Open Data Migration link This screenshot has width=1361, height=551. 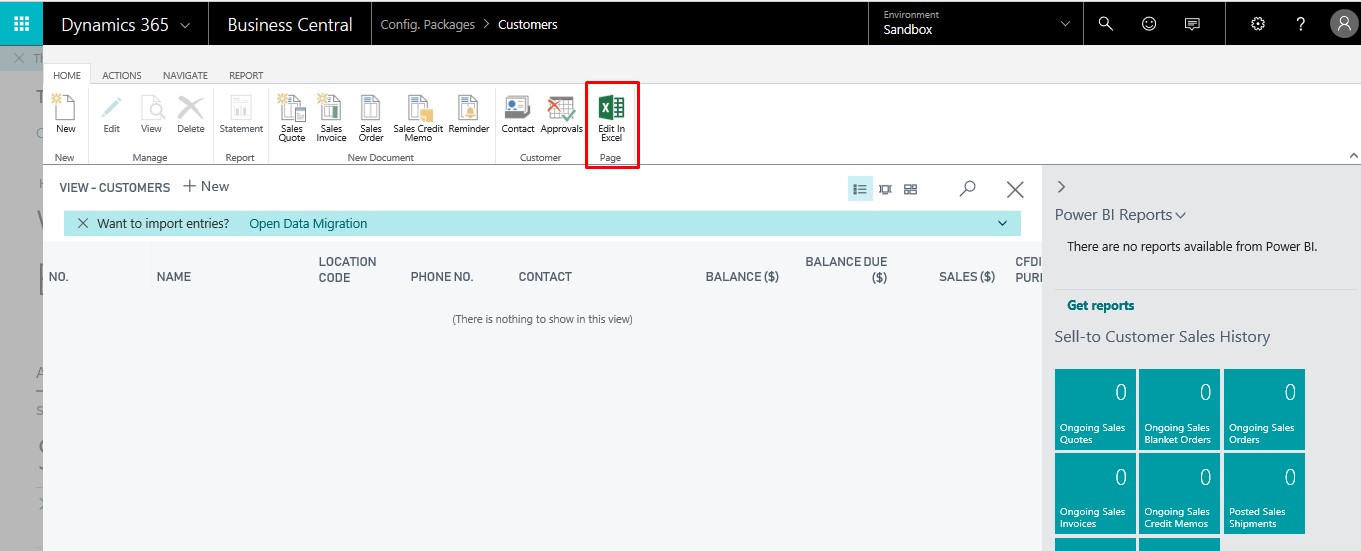pyautogui.click(x=308, y=223)
